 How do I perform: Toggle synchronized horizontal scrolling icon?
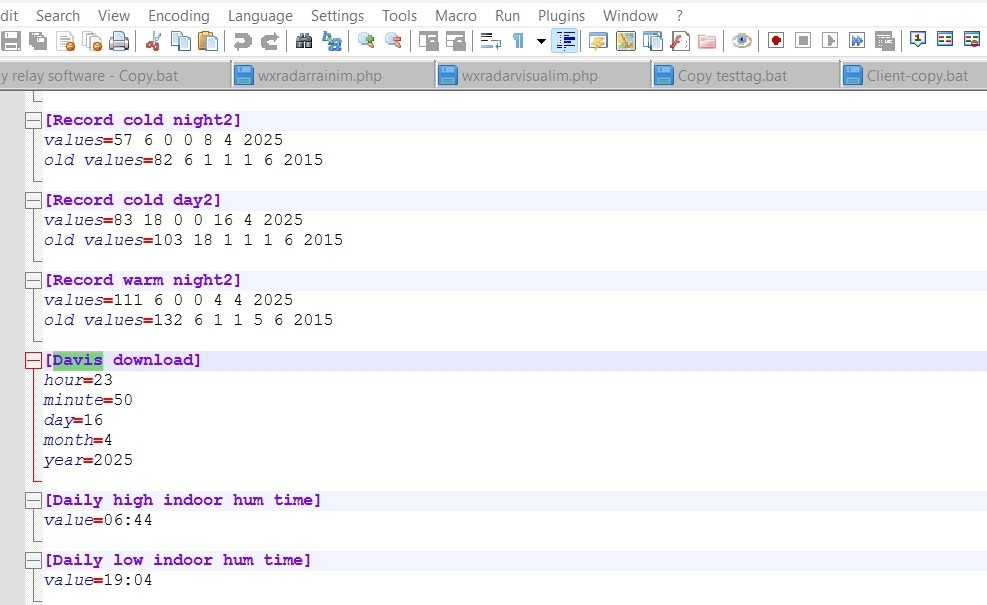pos(456,41)
